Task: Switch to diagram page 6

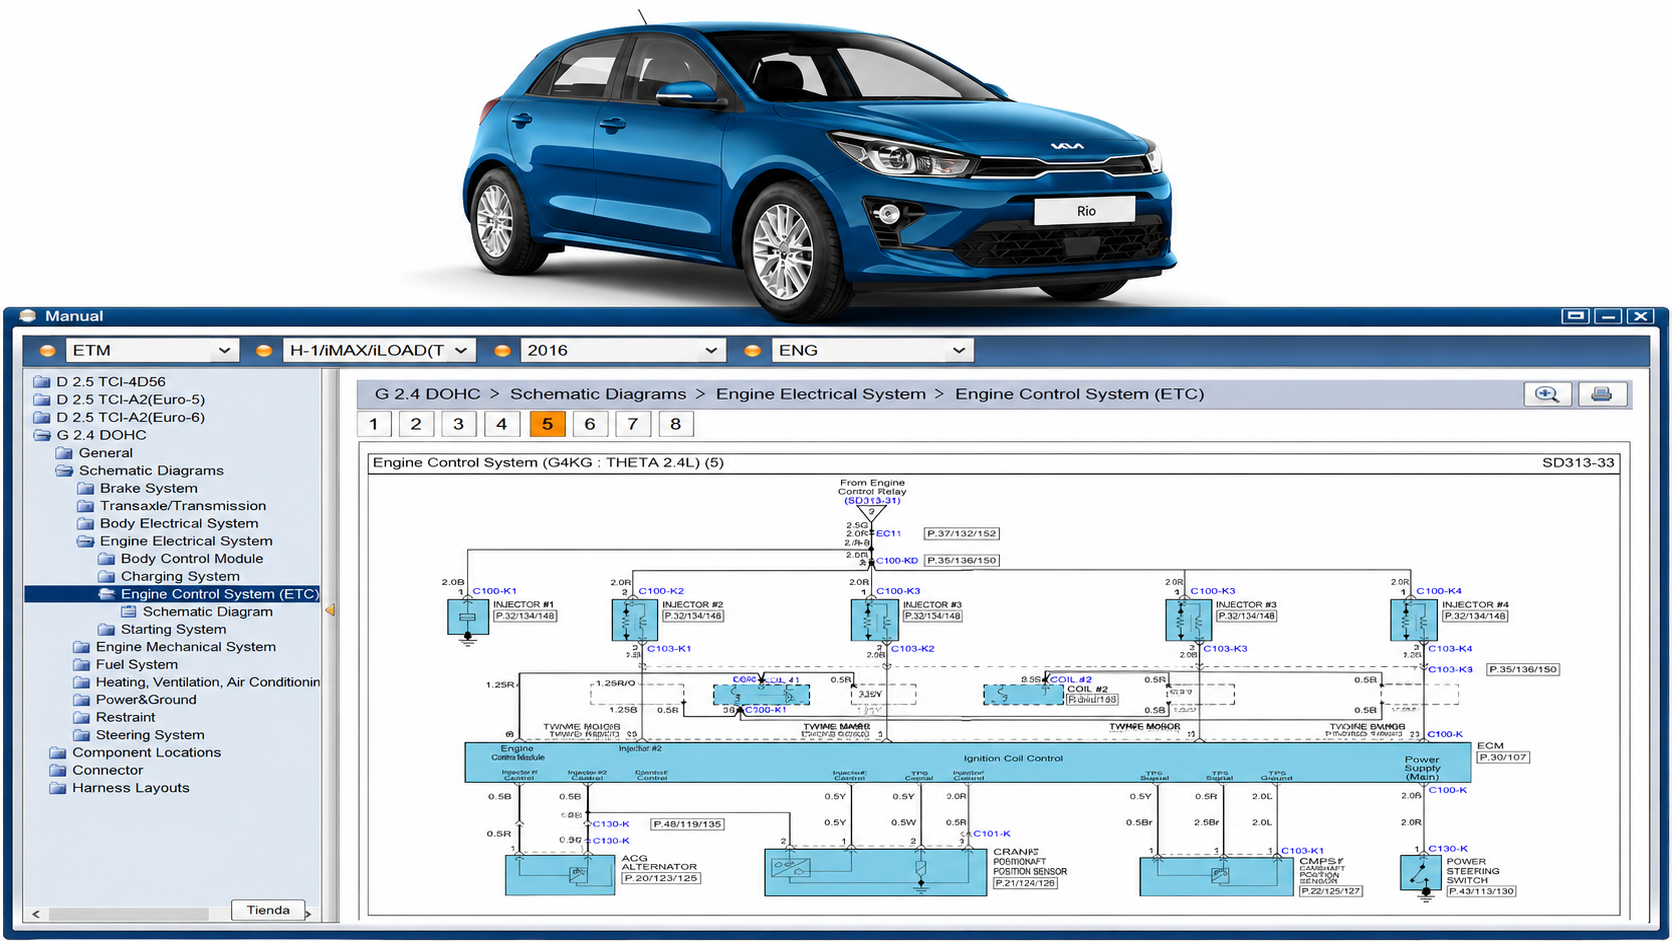Action: (x=590, y=424)
